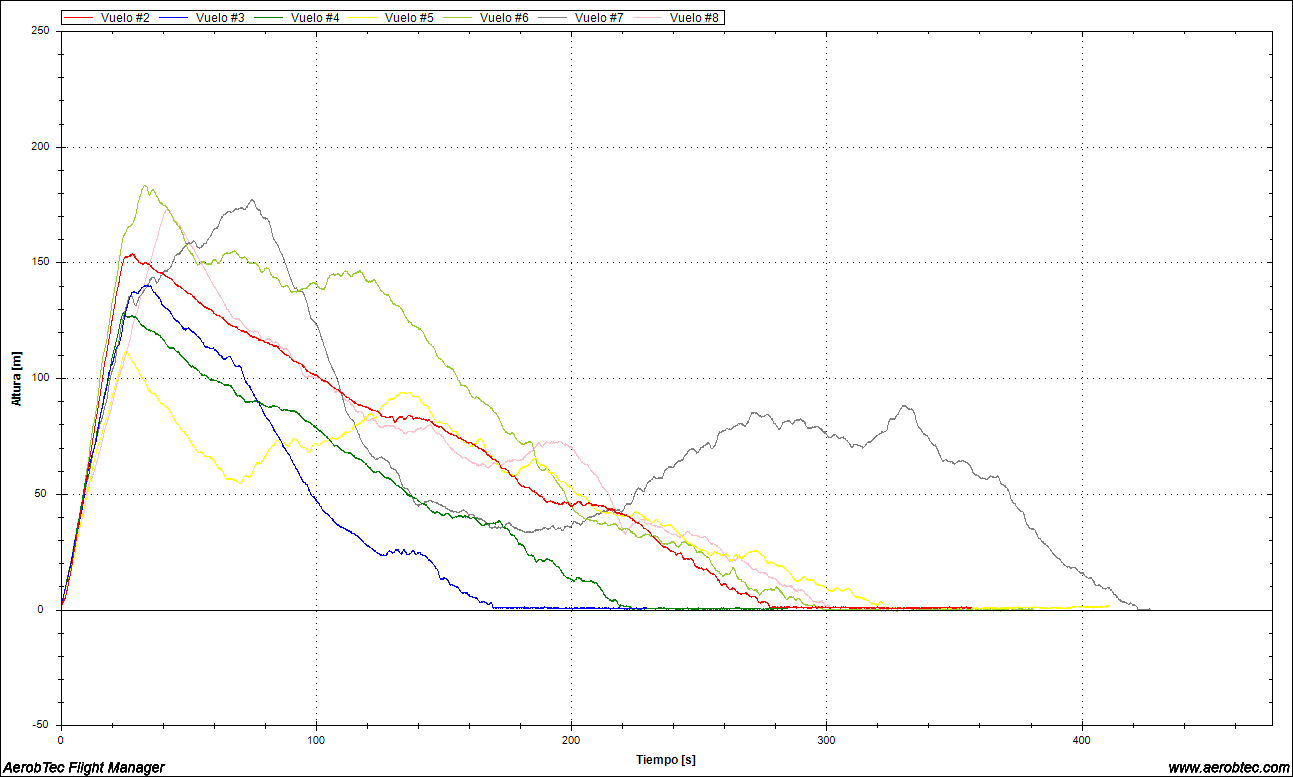Select the Vuelo #3 legend entry
The height and width of the screenshot is (777, 1293).
(220, 18)
